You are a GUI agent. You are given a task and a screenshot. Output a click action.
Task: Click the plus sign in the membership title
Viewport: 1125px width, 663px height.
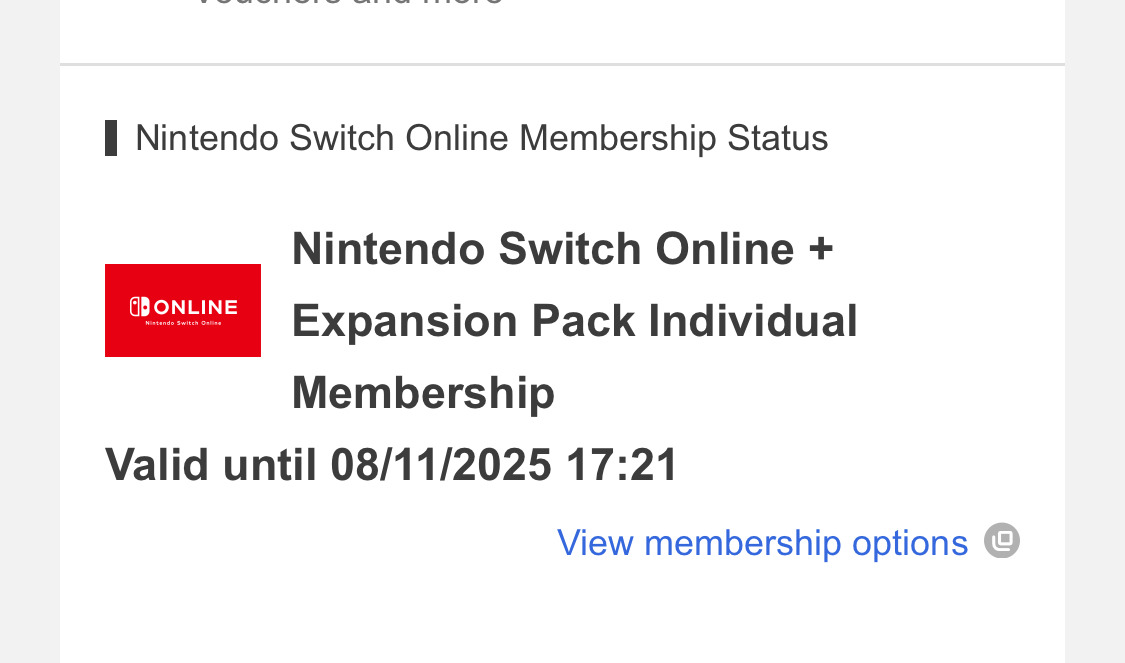[820, 249]
